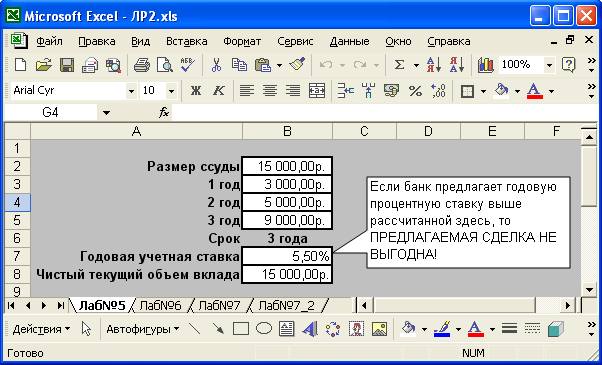Align text to the right
The height and width of the screenshot is (365, 602).
click(x=293, y=91)
